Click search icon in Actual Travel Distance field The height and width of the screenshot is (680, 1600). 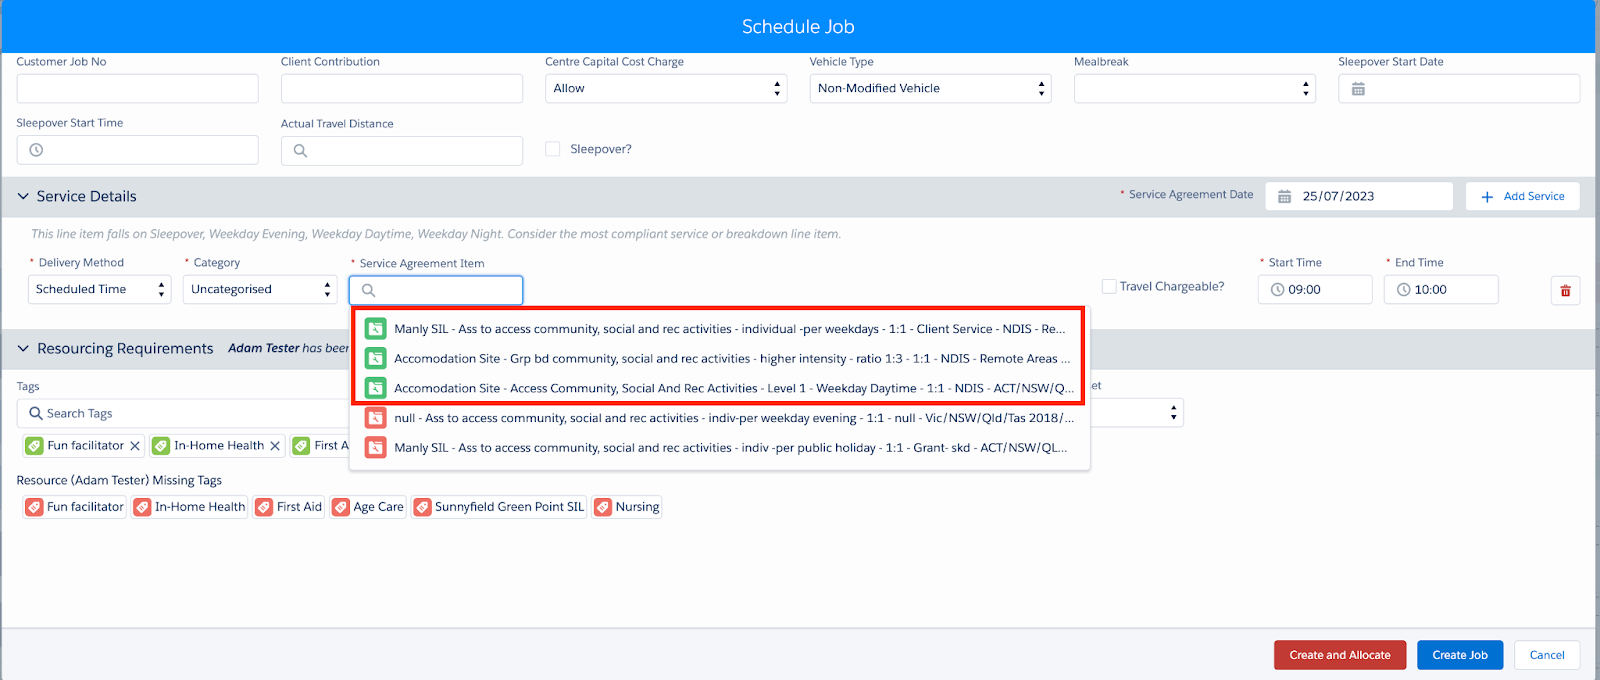coord(300,151)
